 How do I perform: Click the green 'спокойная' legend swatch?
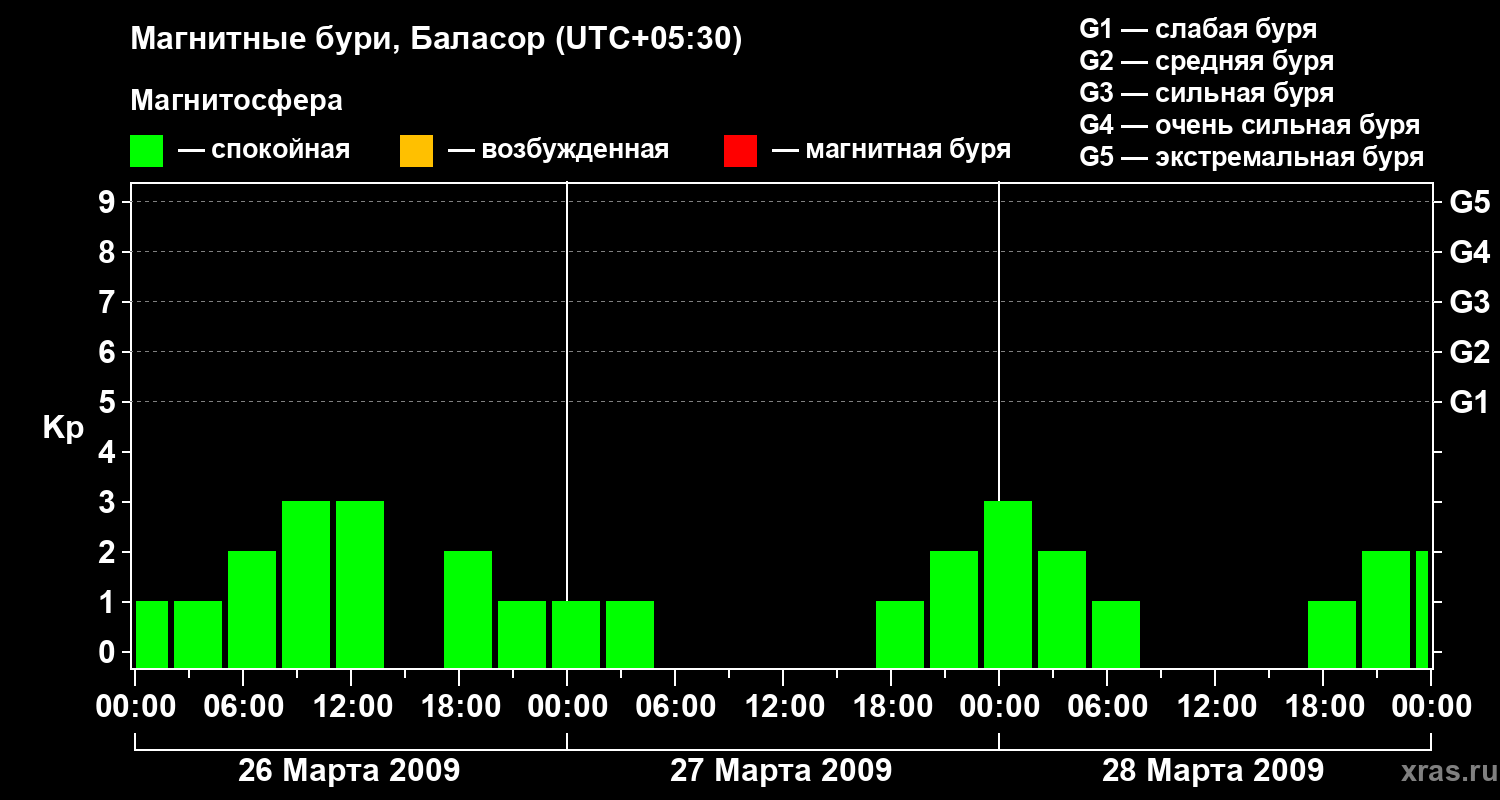(147, 151)
